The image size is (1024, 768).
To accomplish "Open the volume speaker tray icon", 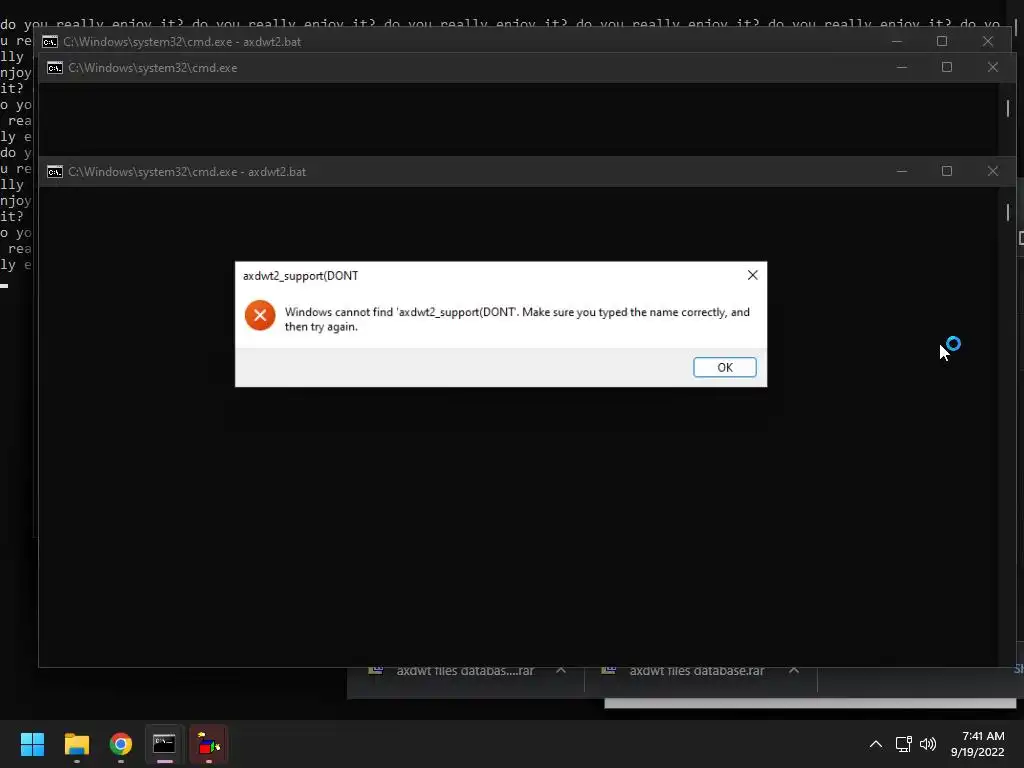I will tap(928, 744).
